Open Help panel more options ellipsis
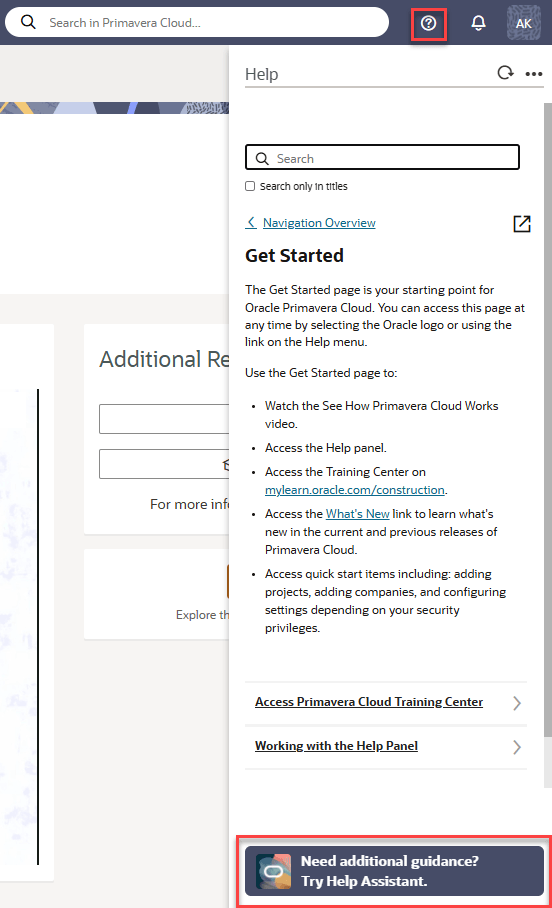This screenshot has width=552, height=908. [x=533, y=74]
